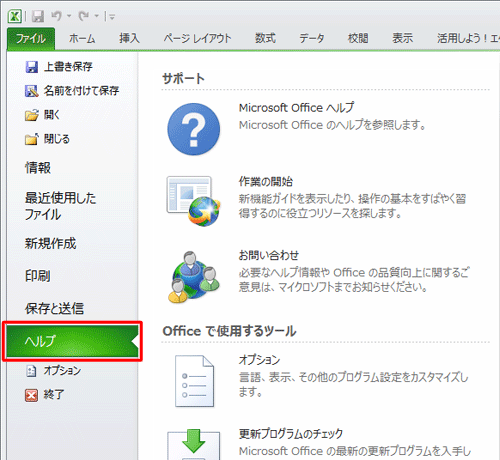This screenshot has height=460, width=500.
Task: Open the ファイル tab
Action: pyautogui.click(x=31, y=39)
